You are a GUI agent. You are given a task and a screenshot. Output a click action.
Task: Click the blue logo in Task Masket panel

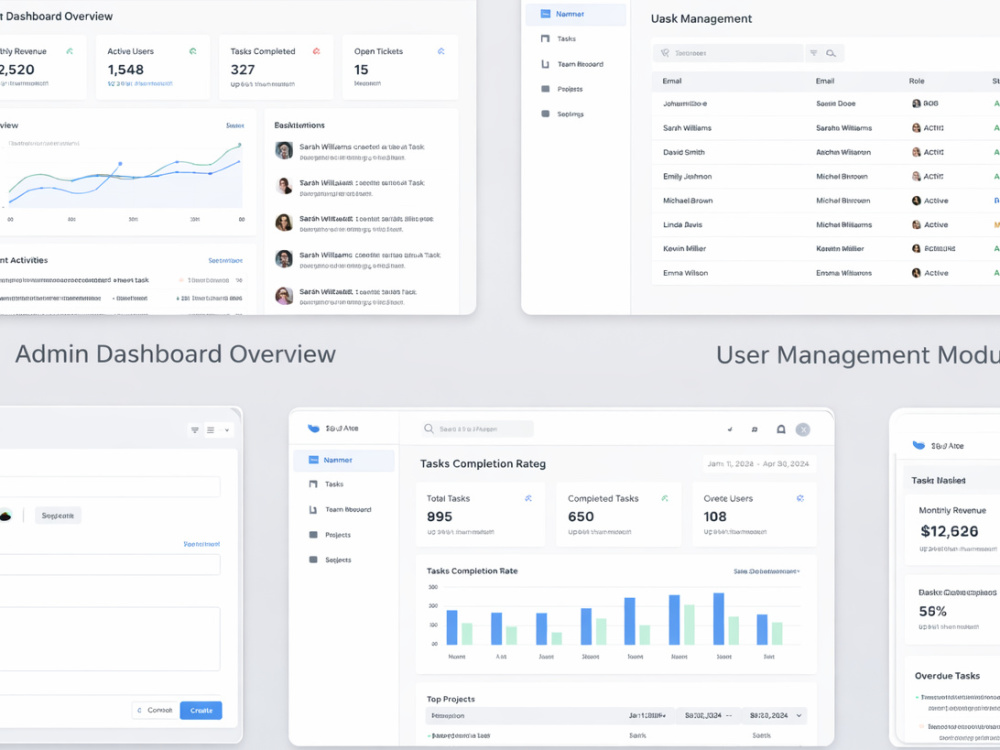[918, 445]
